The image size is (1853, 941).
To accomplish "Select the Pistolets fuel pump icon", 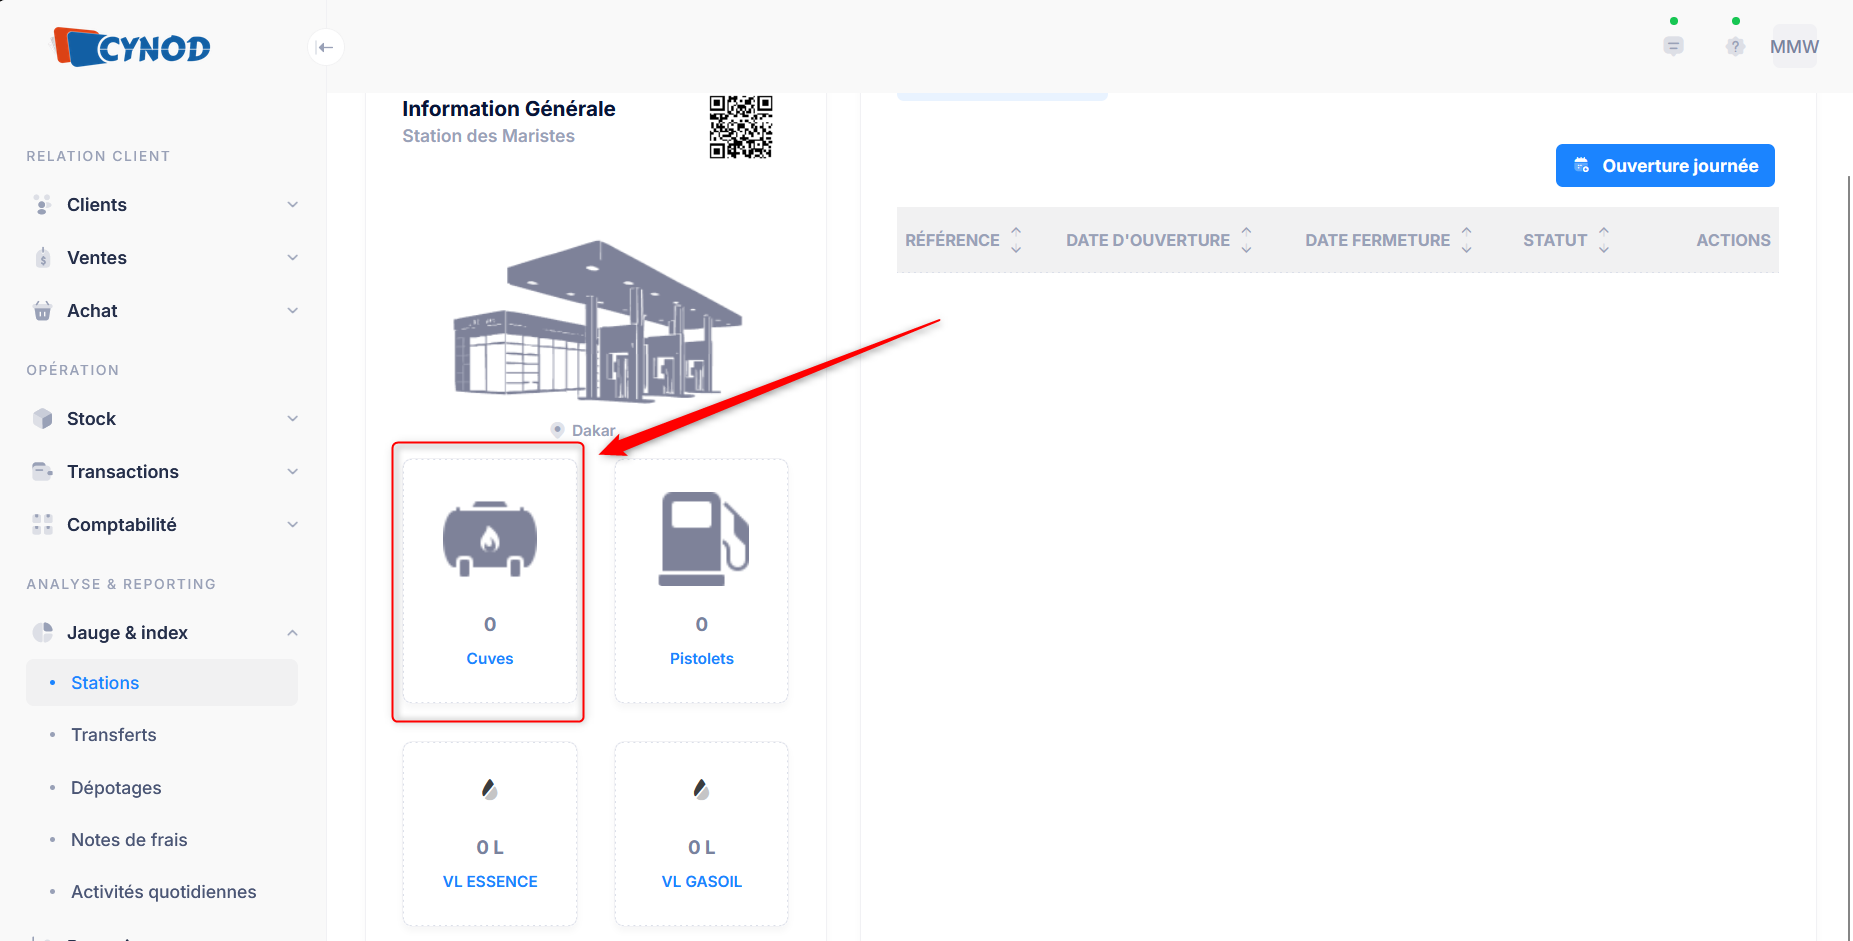I will coord(703,538).
